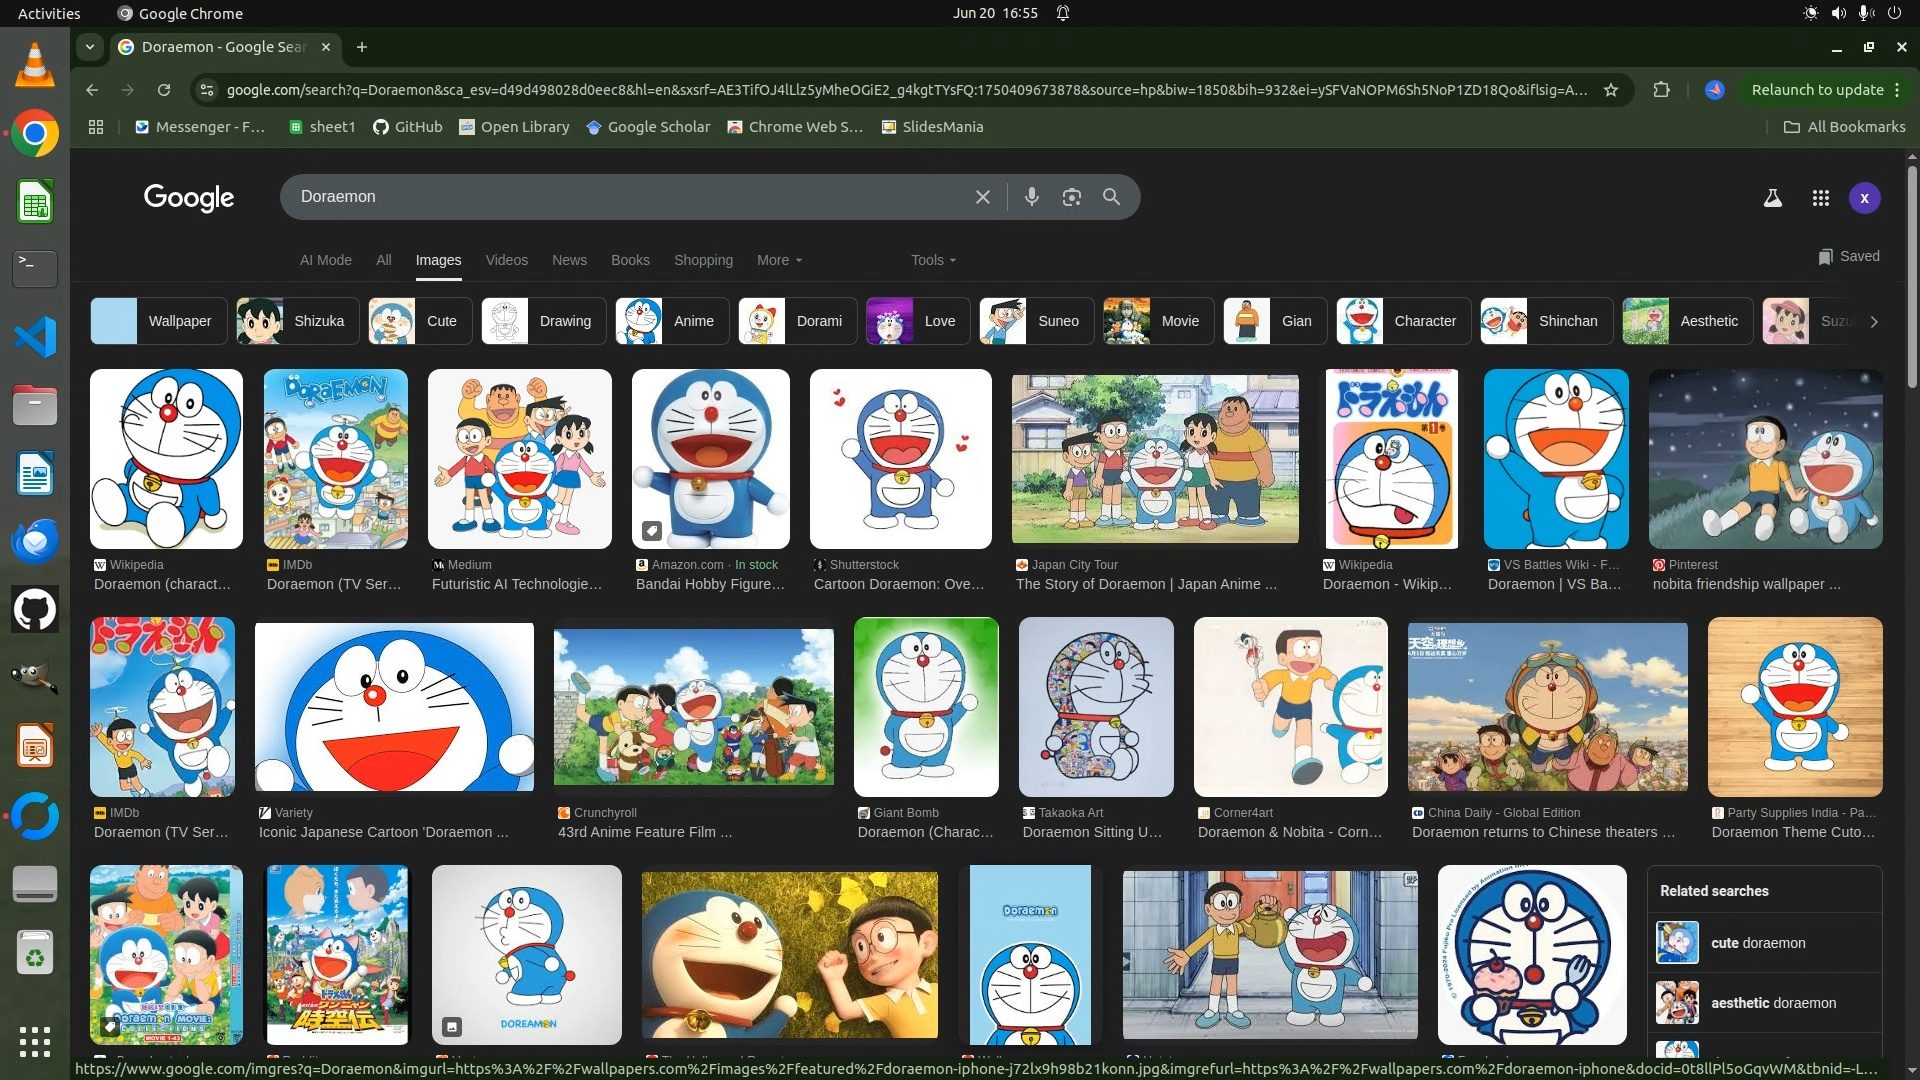Launch Visual Studio Code from dock
This screenshot has height=1080, width=1920.
pos(35,337)
